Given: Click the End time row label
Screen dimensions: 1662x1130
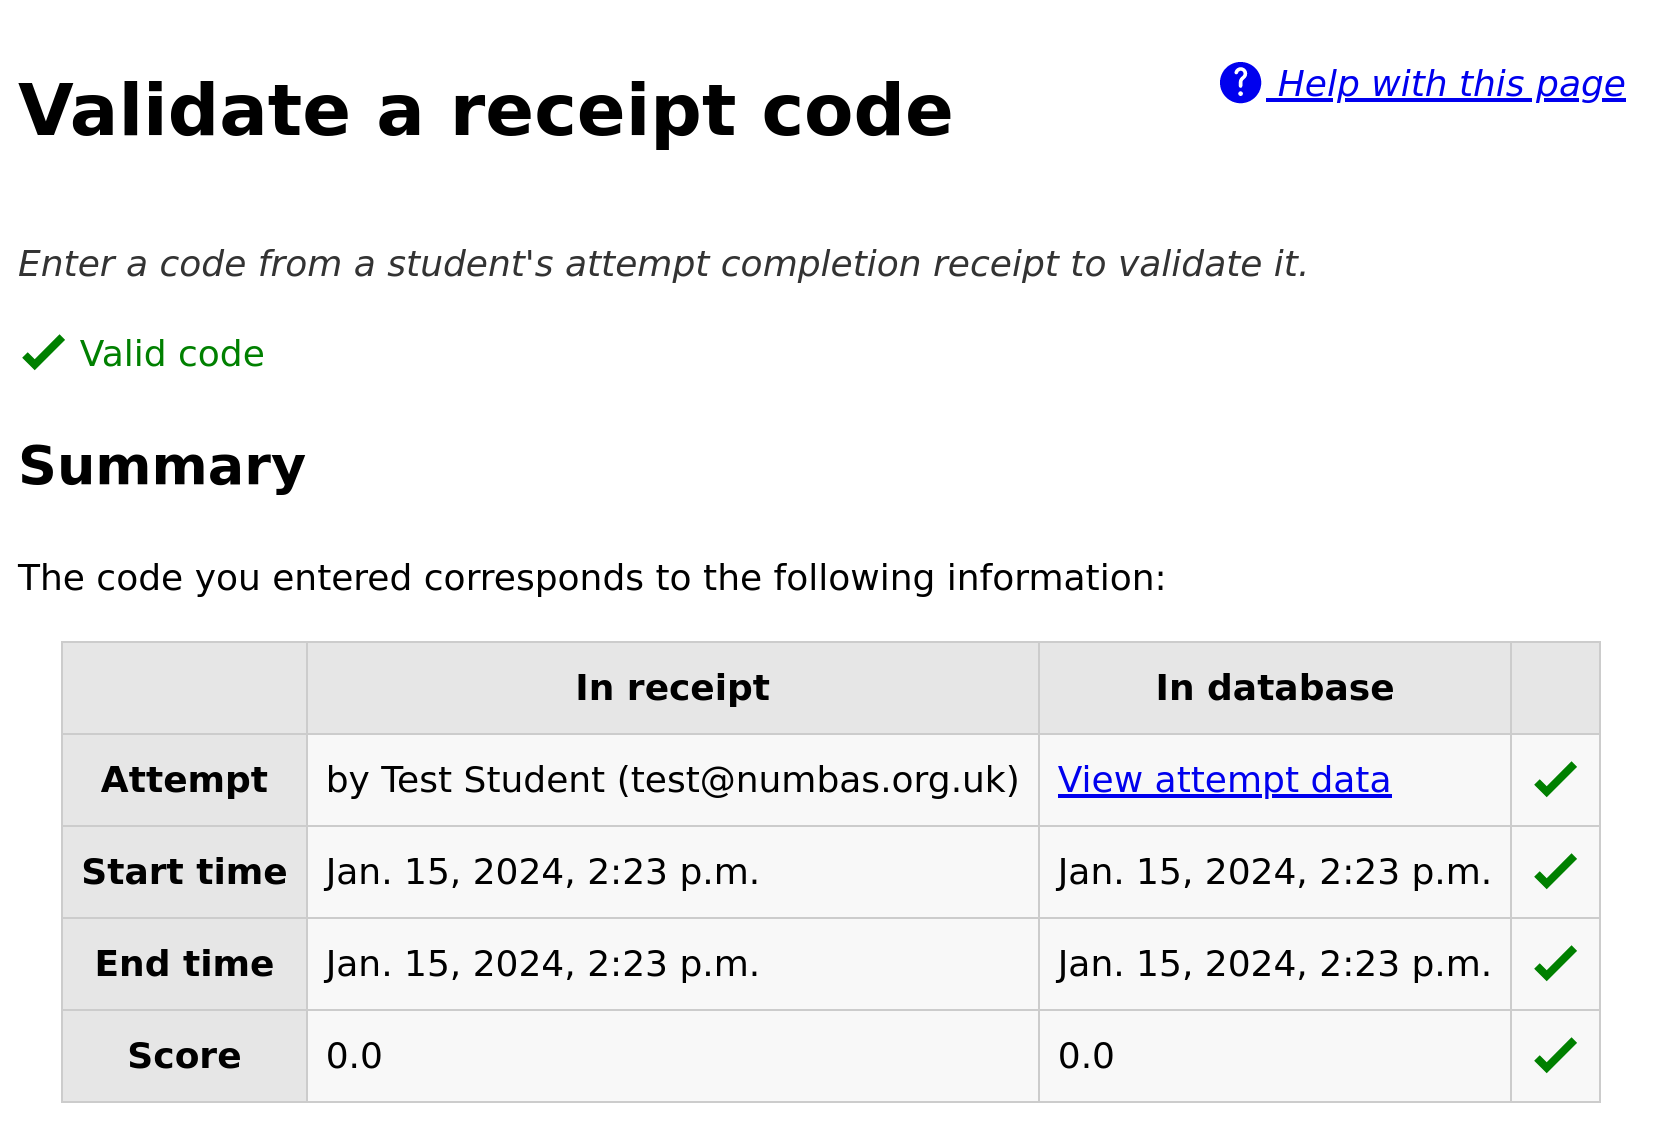Looking at the screenshot, I should (x=184, y=963).
